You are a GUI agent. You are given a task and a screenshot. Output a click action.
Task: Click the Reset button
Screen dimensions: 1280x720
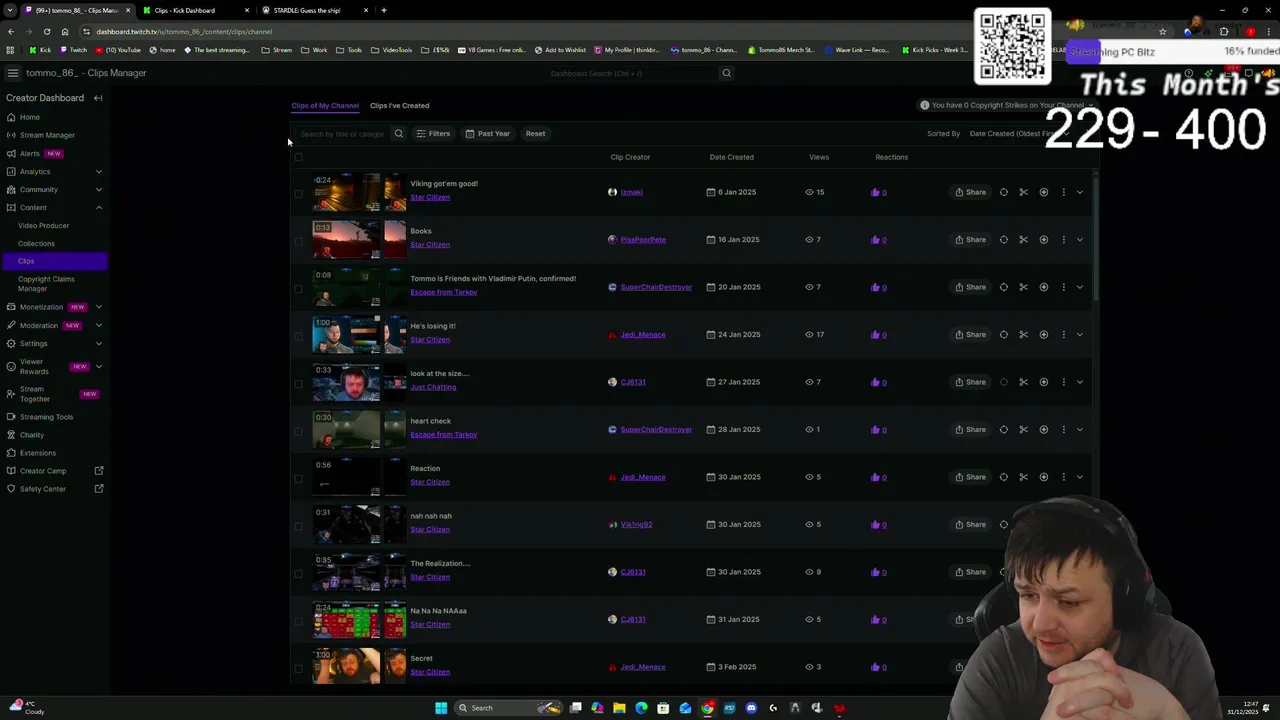(535, 134)
